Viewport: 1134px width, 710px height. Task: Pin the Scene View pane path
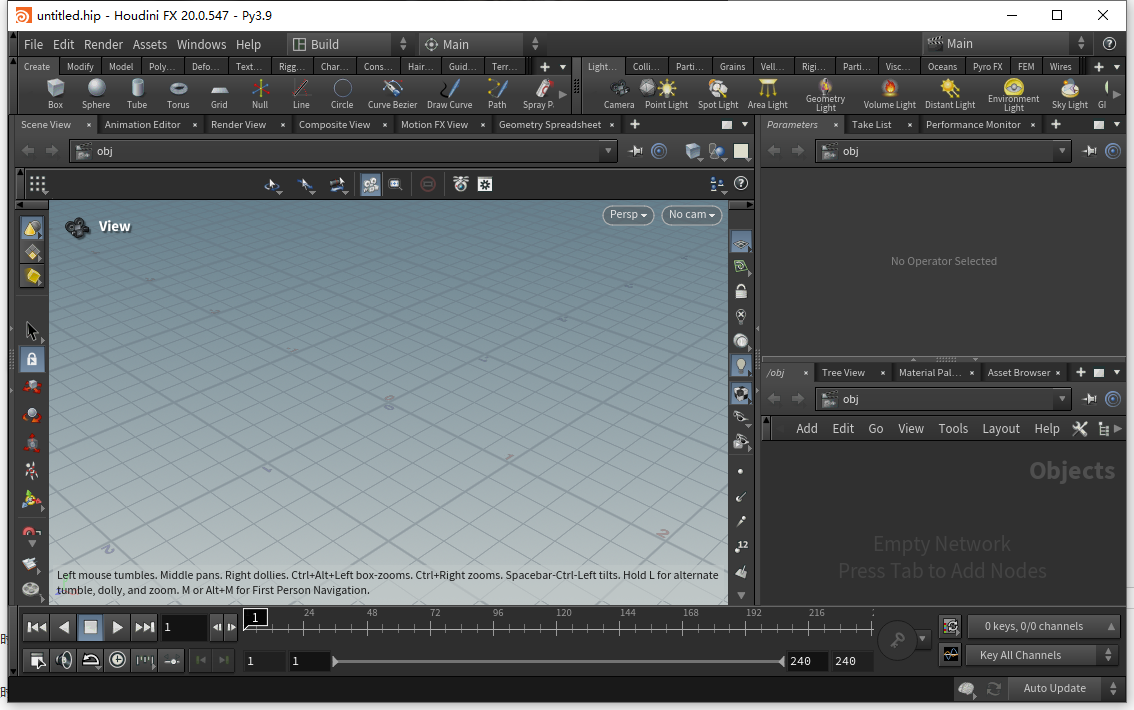point(636,151)
